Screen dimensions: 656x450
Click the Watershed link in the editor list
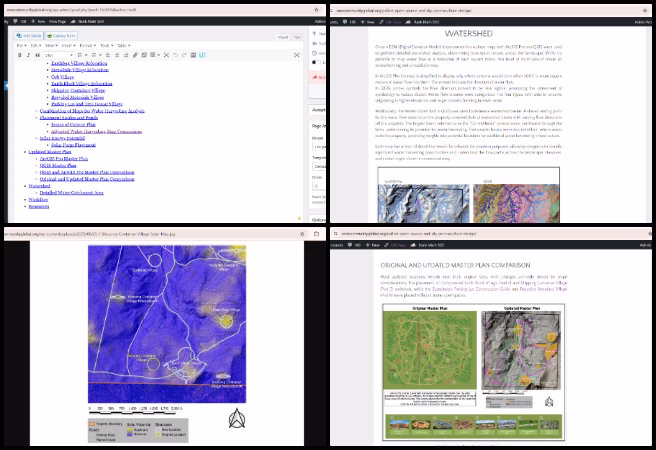pyautogui.click(x=39, y=186)
